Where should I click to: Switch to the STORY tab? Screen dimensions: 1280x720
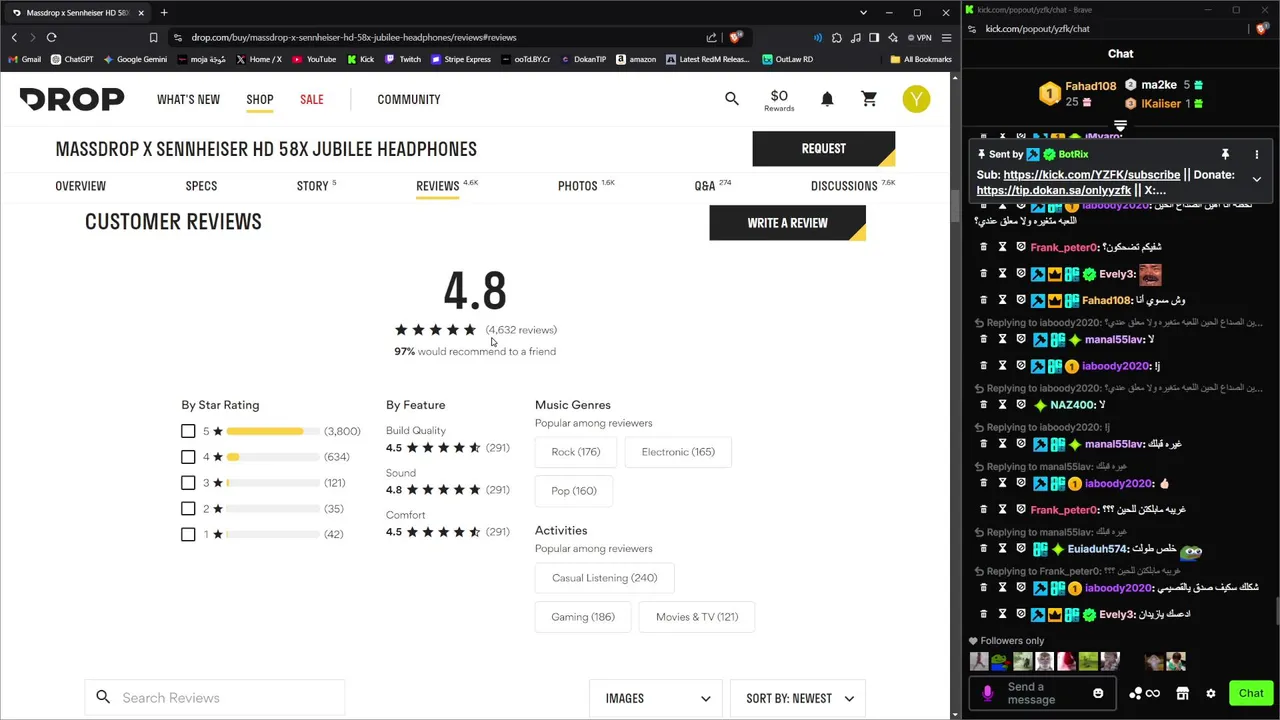point(316,186)
